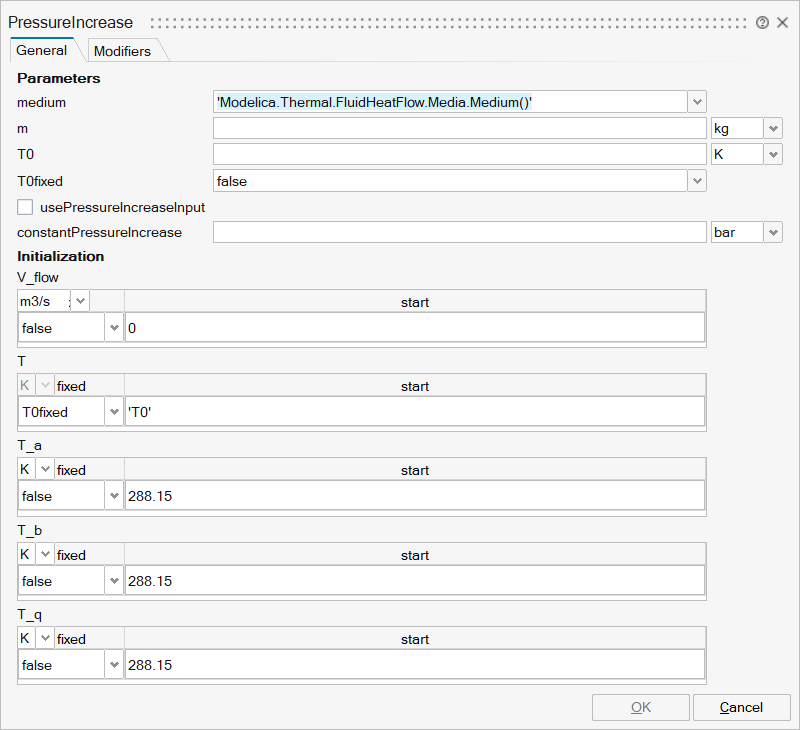Expand the kg unit dropdown for m
The image size is (800, 730).
773,128
